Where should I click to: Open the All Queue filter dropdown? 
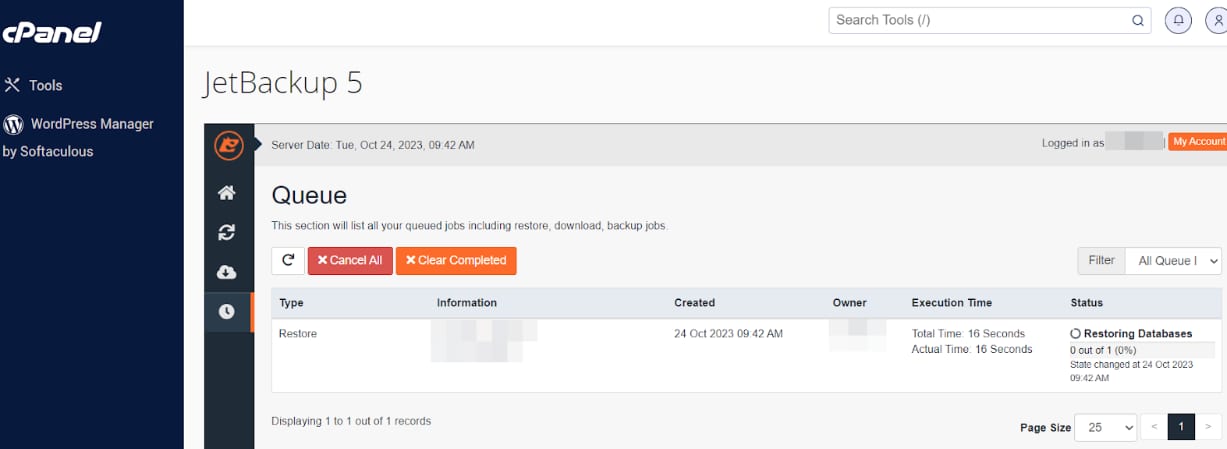pyautogui.click(x=1174, y=260)
